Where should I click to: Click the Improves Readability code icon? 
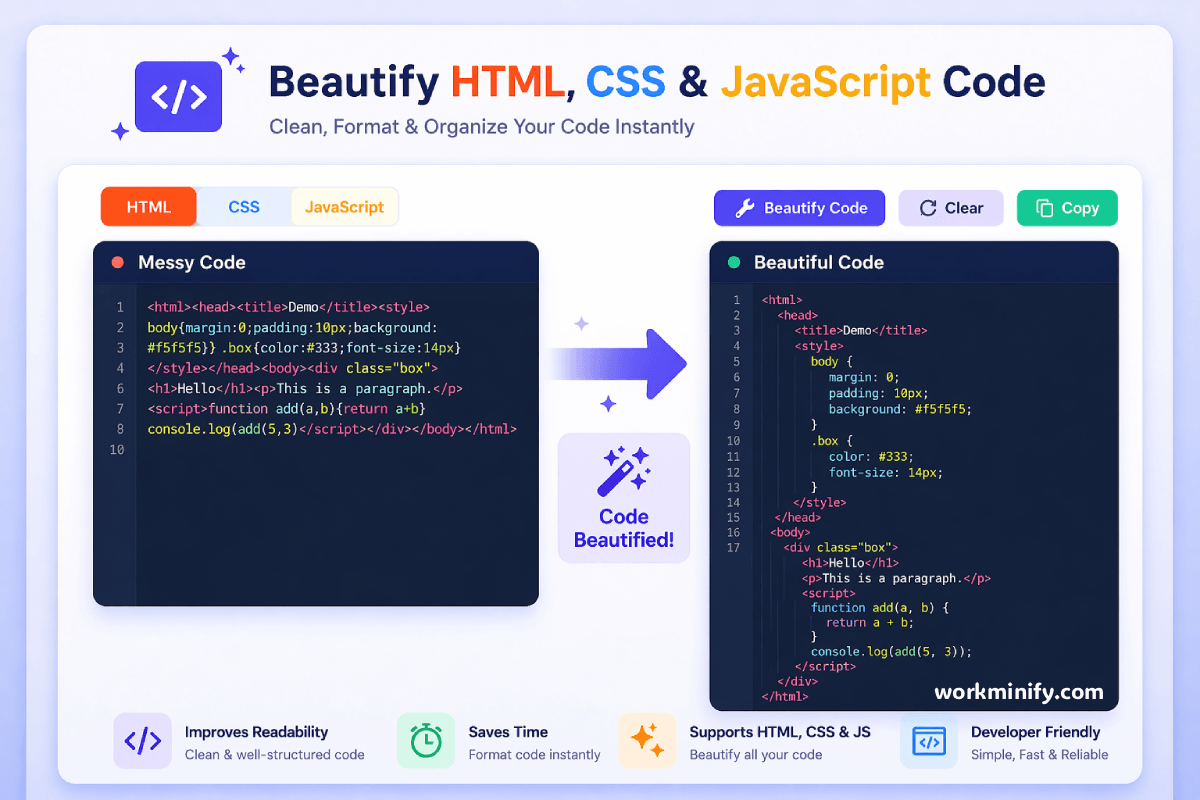pos(142,741)
